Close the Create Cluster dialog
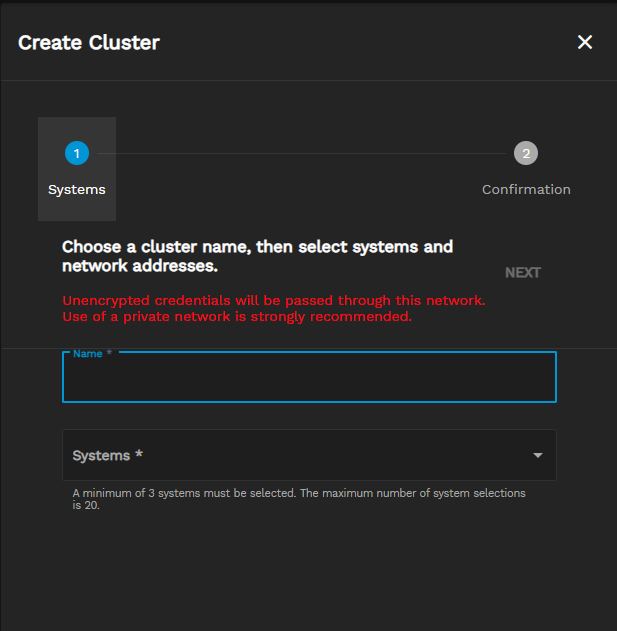The height and width of the screenshot is (631, 617). click(585, 42)
